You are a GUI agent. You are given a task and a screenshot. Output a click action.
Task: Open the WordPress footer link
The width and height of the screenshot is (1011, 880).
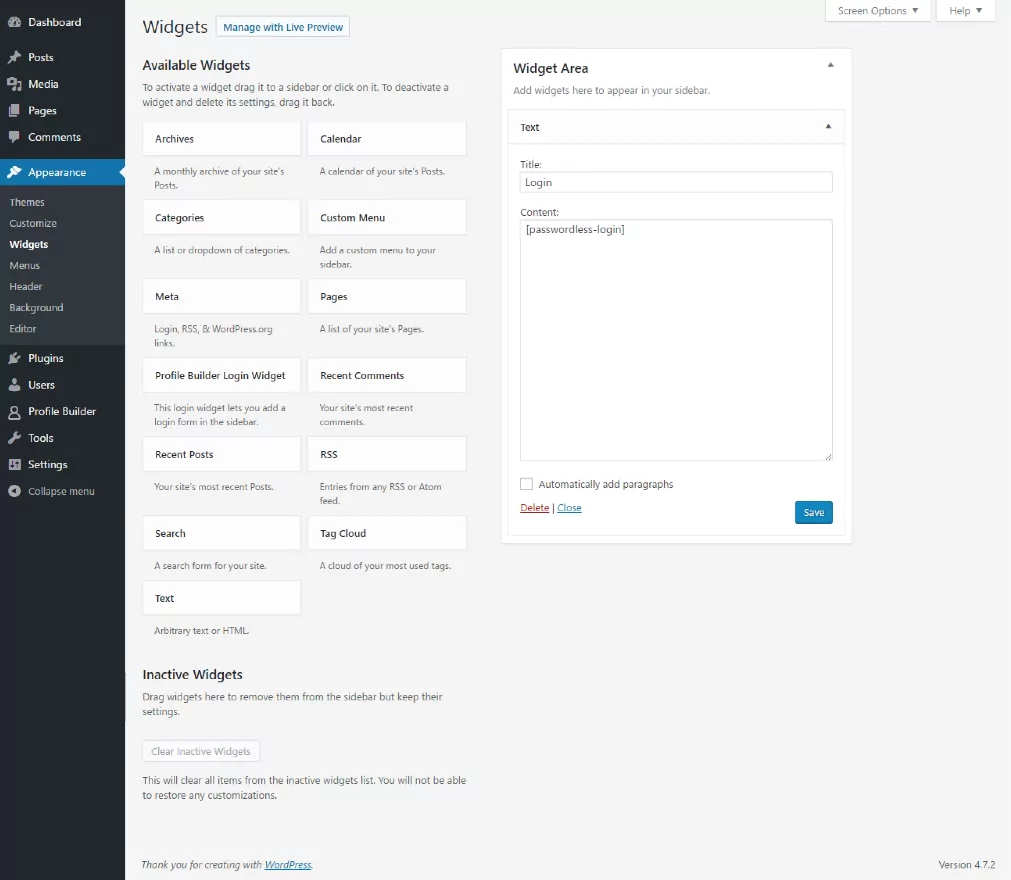pyautogui.click(x=288, y=865)
